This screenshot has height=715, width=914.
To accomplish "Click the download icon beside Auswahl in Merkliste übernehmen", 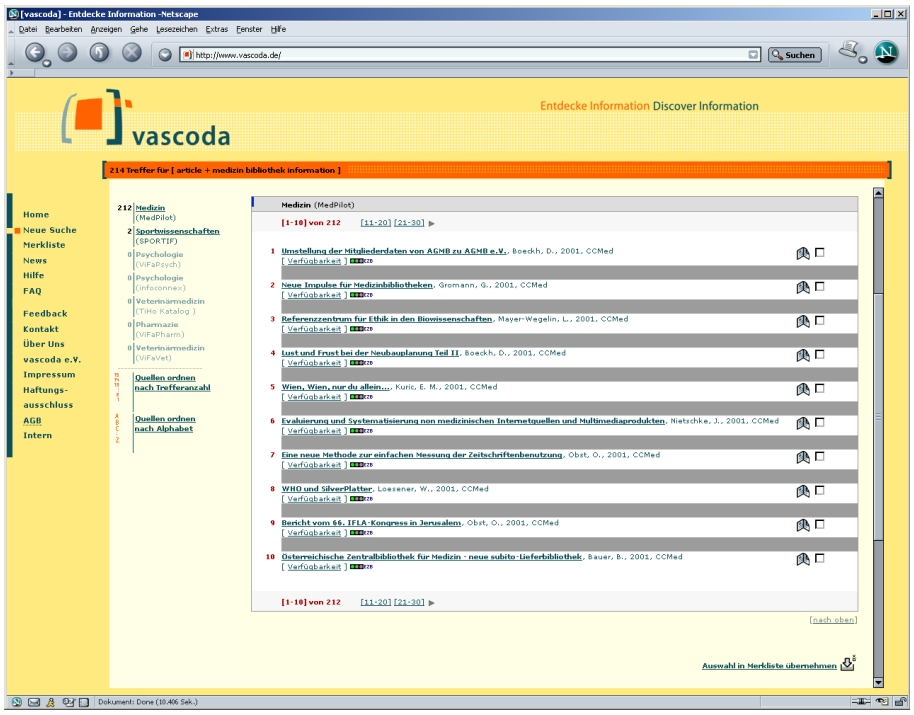I will coord(848,663).
